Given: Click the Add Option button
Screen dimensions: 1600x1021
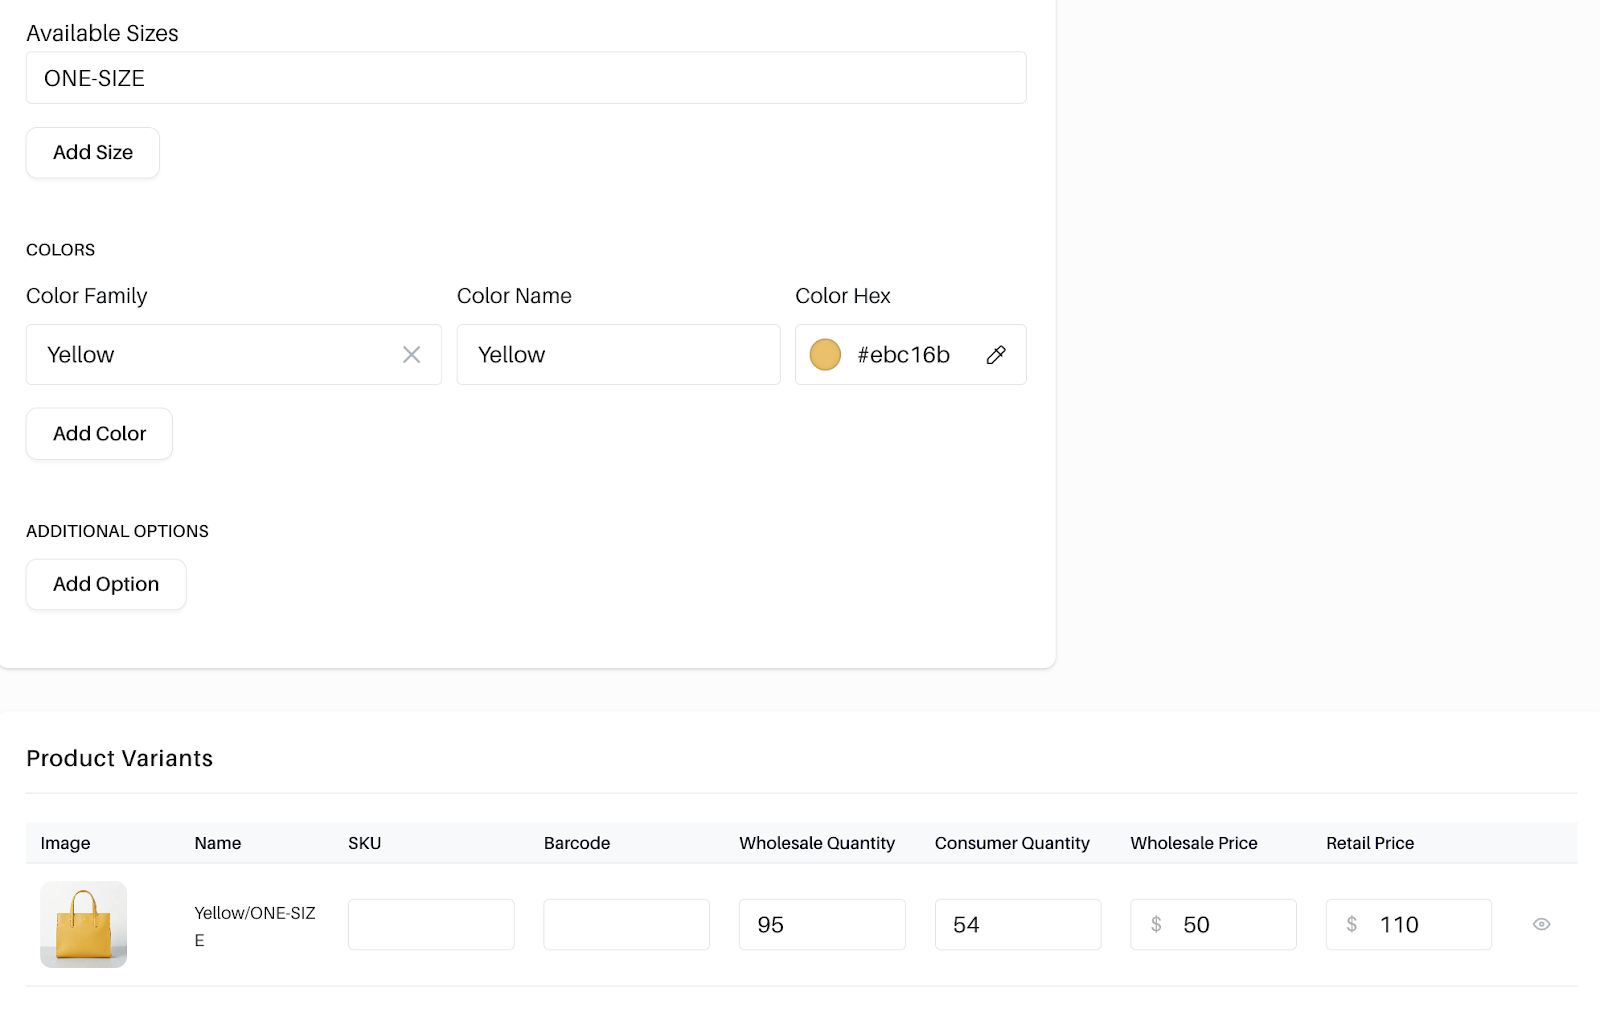Looking at the screenshot, I should tap(106, 585).
